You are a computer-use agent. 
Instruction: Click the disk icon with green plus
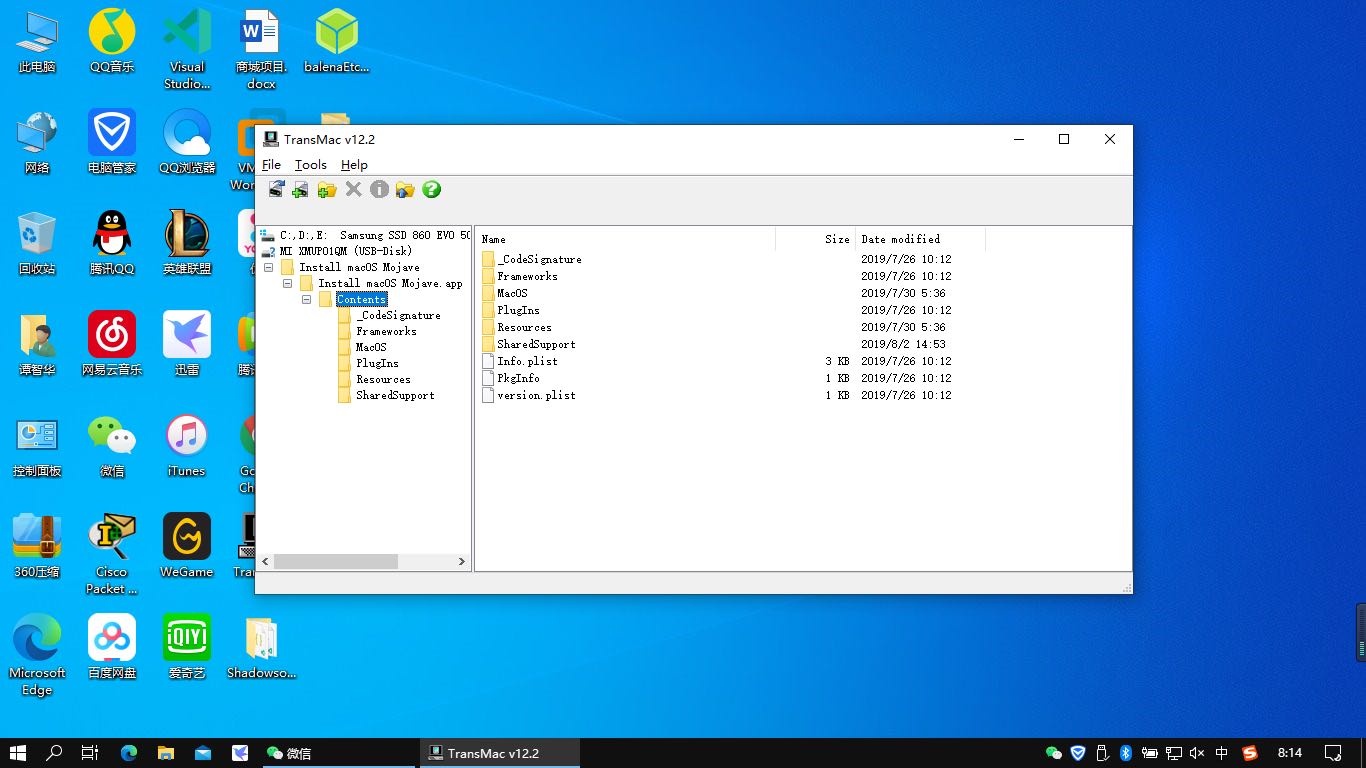tap(300, 190)
